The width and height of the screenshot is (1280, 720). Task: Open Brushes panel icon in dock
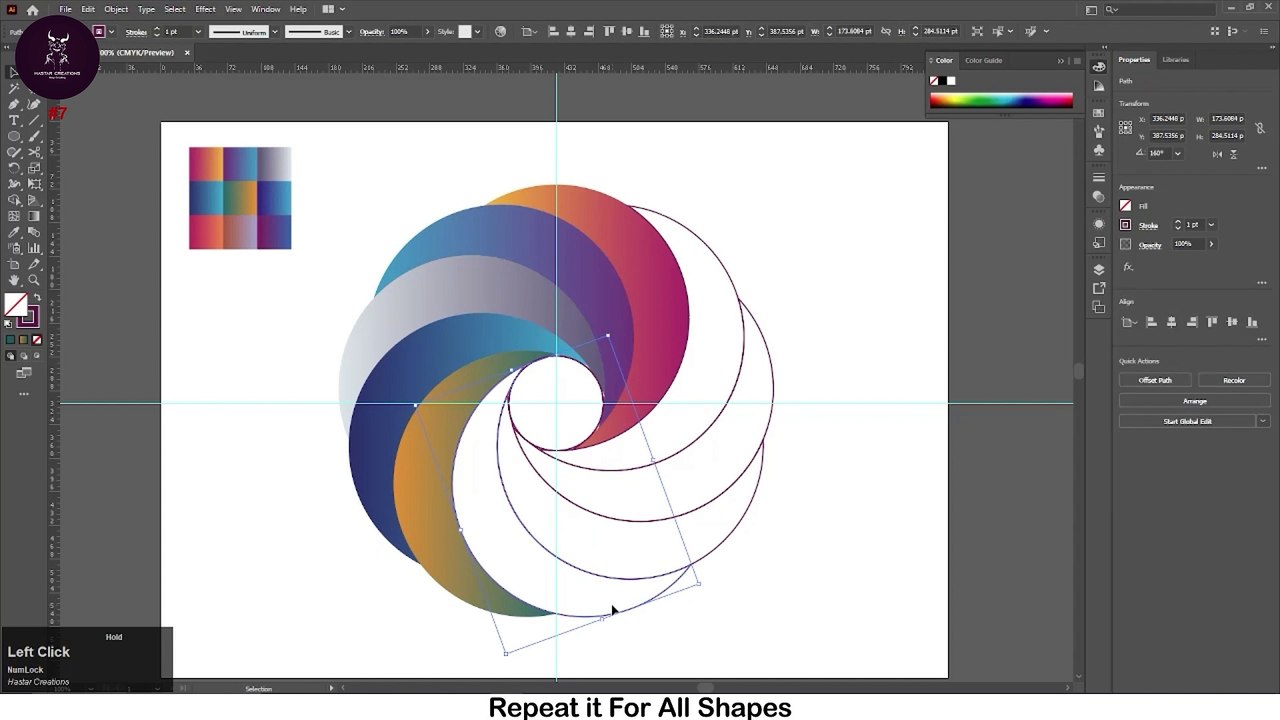click(x=1099, y=131)
